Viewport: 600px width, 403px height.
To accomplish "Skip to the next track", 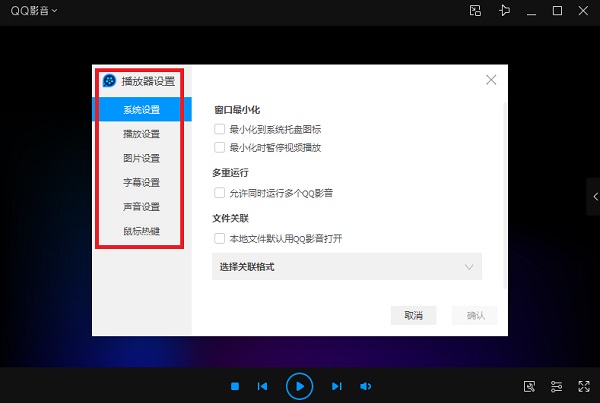I will pyautogui.click(x=337, y=386).
